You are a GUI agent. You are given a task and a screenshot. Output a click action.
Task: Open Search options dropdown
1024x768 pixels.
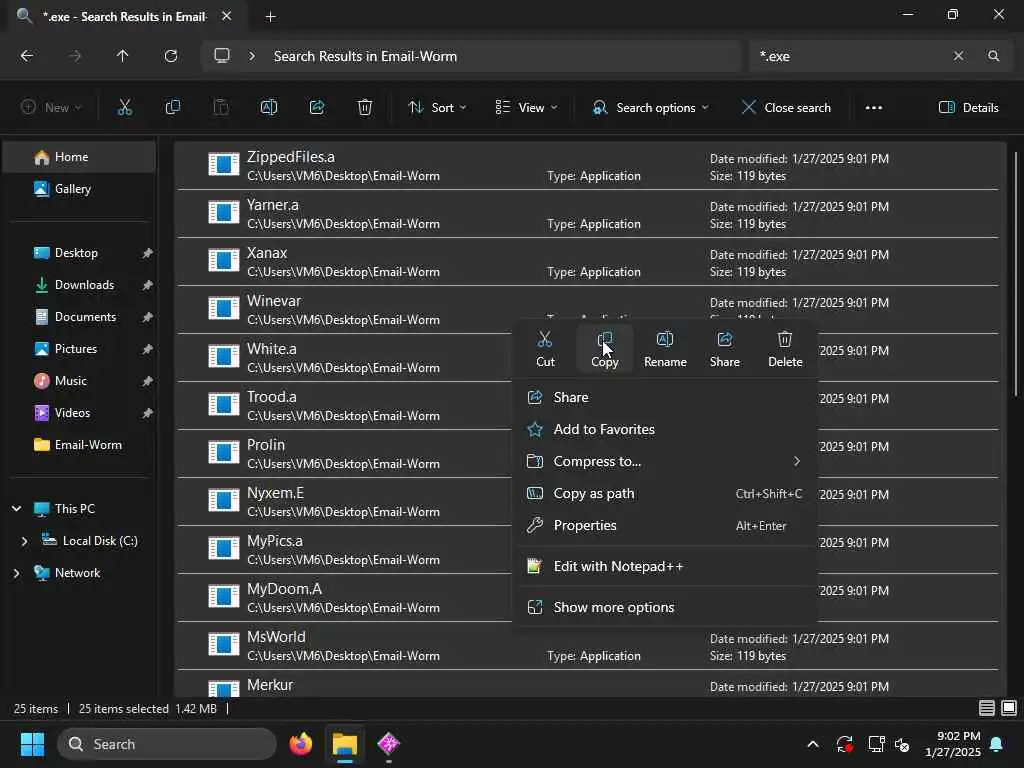point(650,108)
